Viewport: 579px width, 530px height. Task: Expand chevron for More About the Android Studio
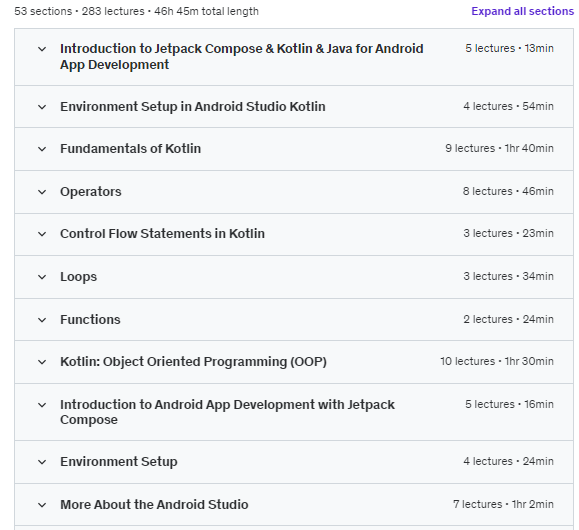pyautogui.click(x=42, y=505)
